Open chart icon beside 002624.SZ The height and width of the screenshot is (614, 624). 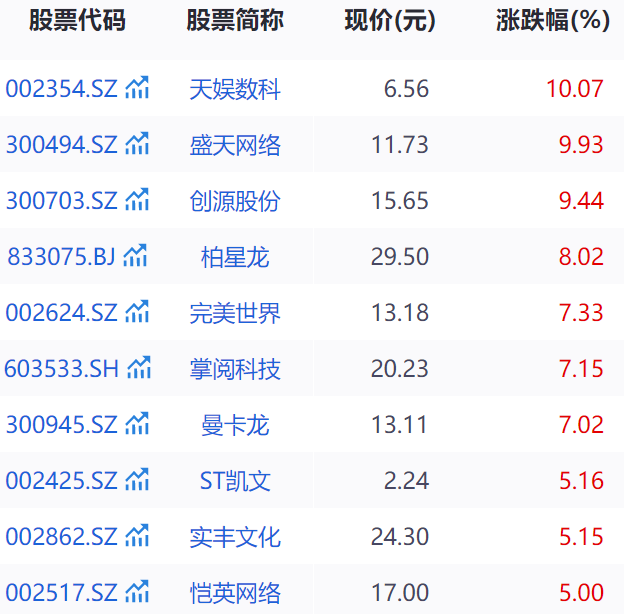137,312
